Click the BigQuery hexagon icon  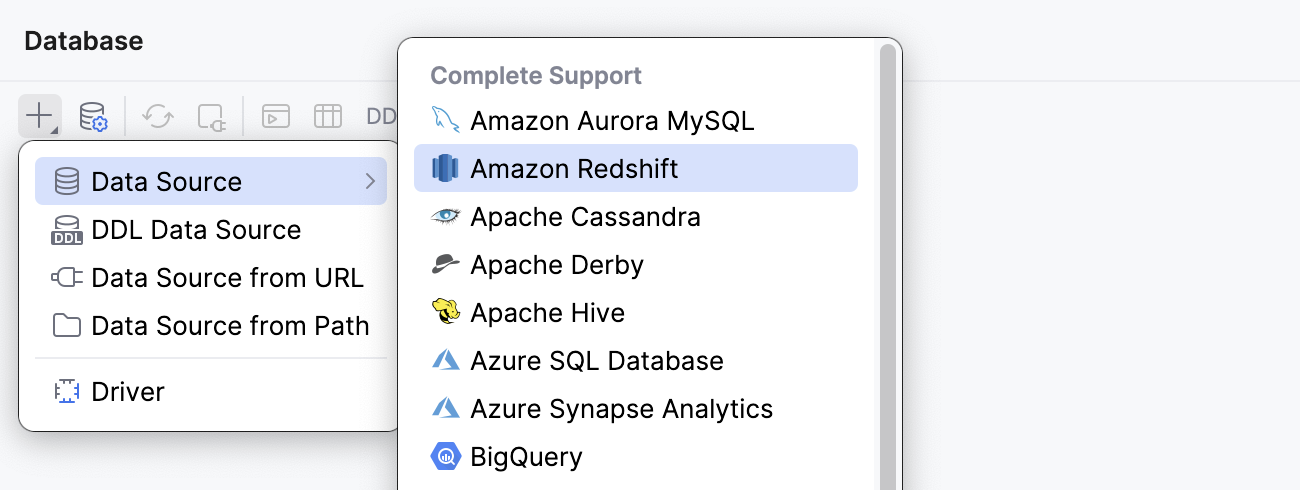click(x=445, y=457)
